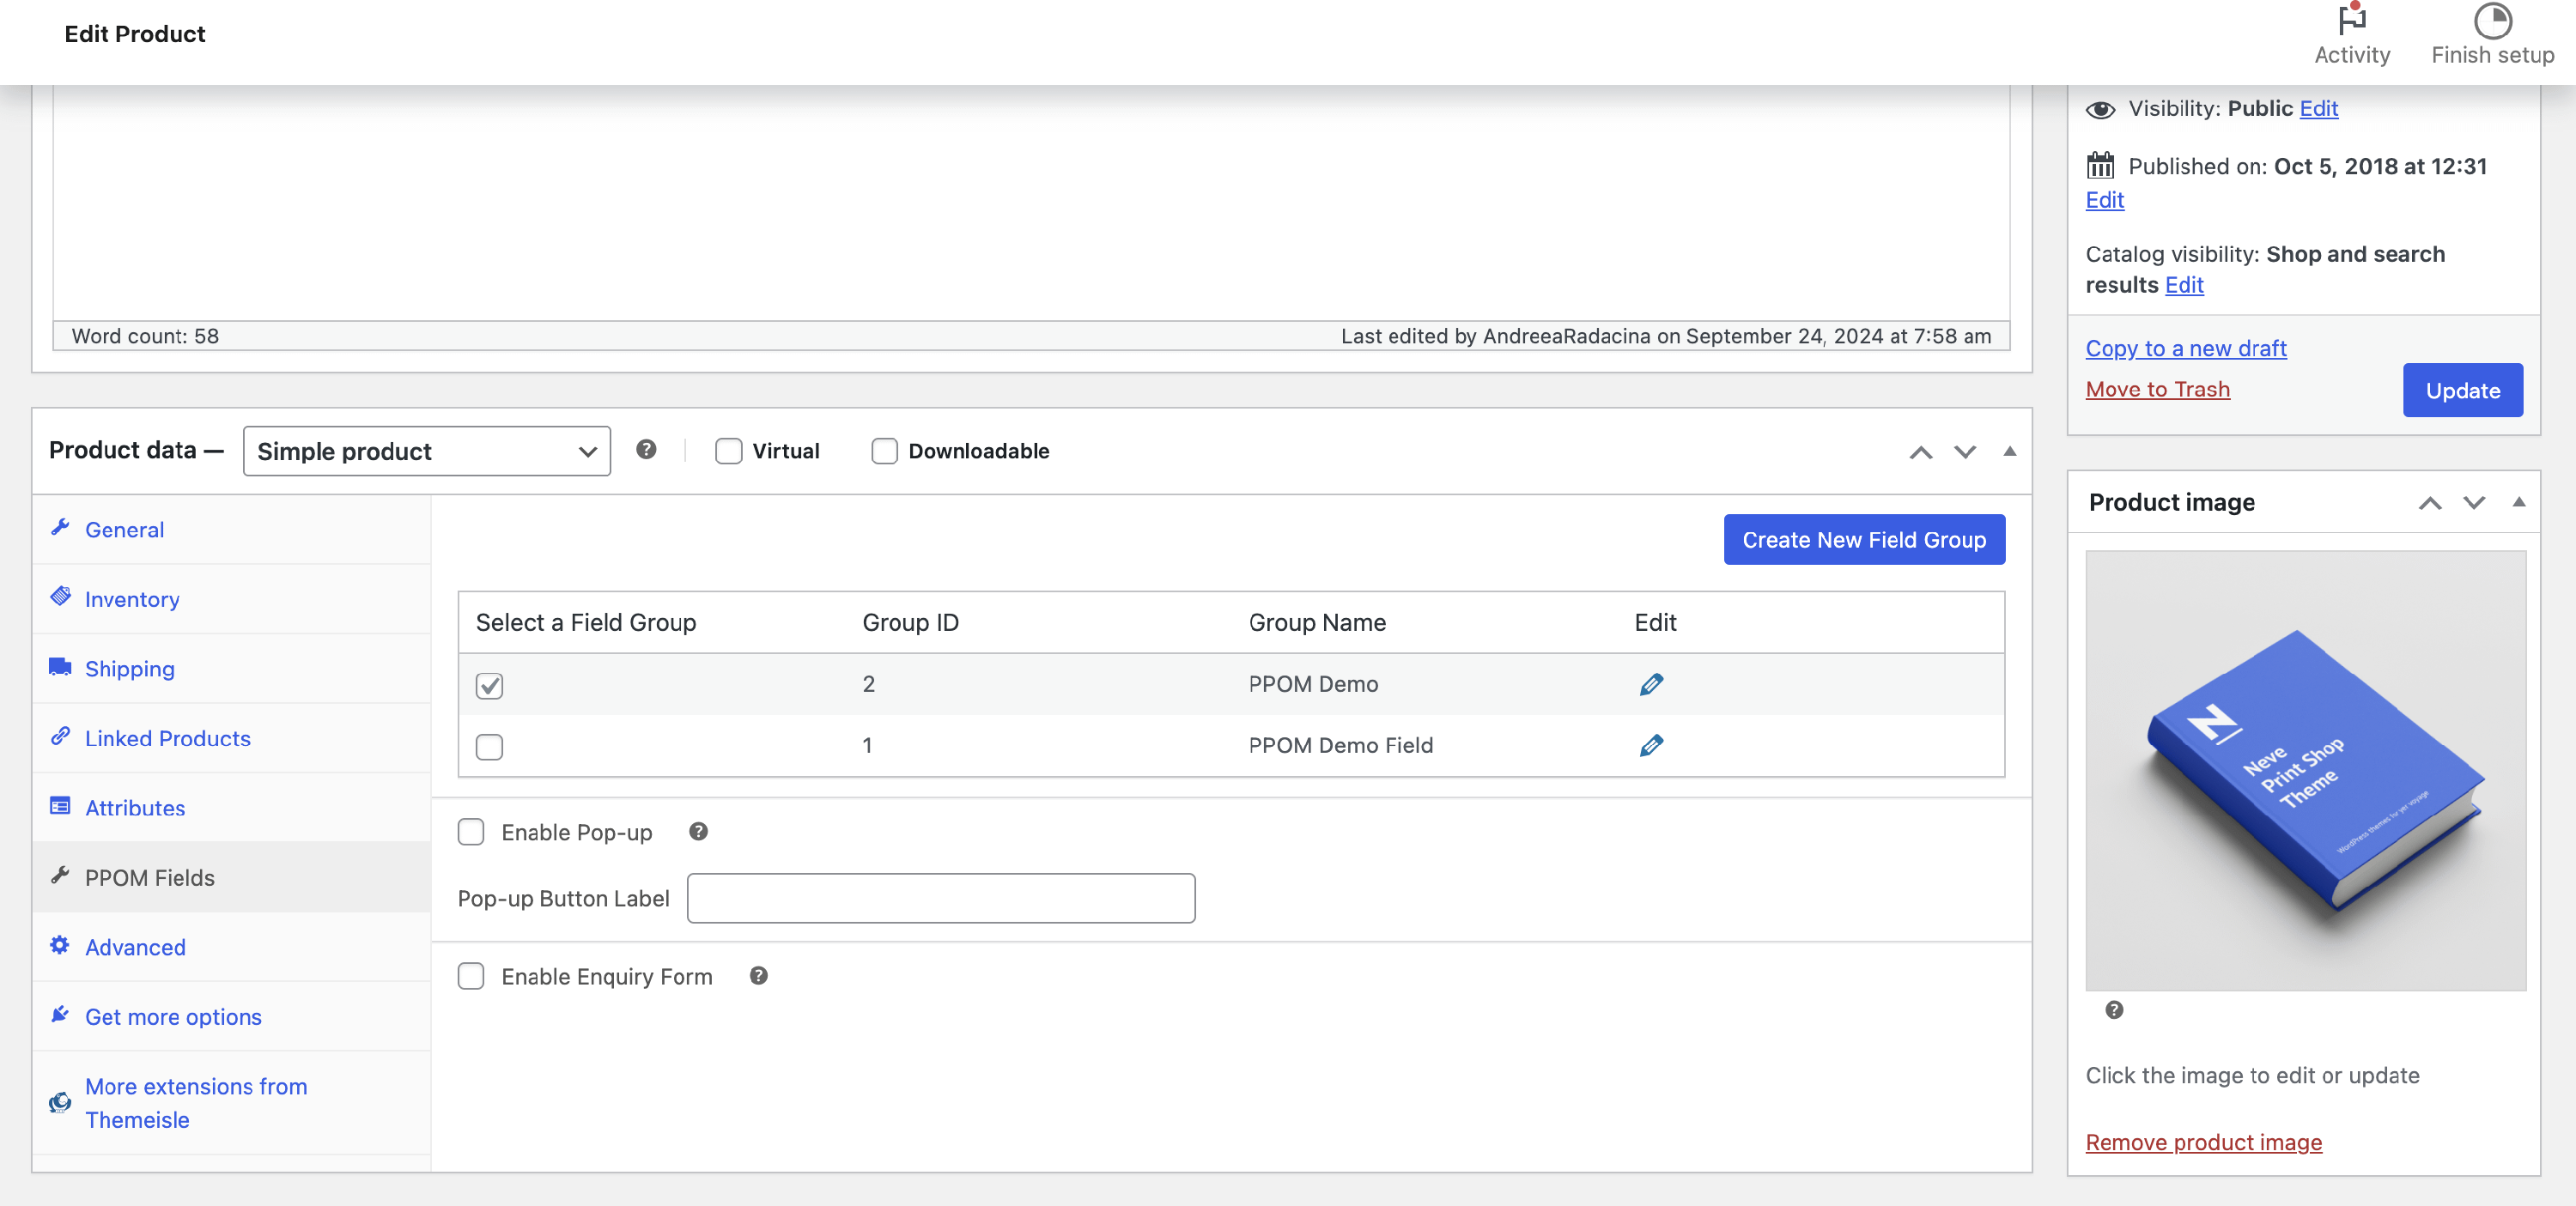The height and width of the screenshot is (1206, 2576).
Task: Move the Product image panel down
Action: 2474,503
